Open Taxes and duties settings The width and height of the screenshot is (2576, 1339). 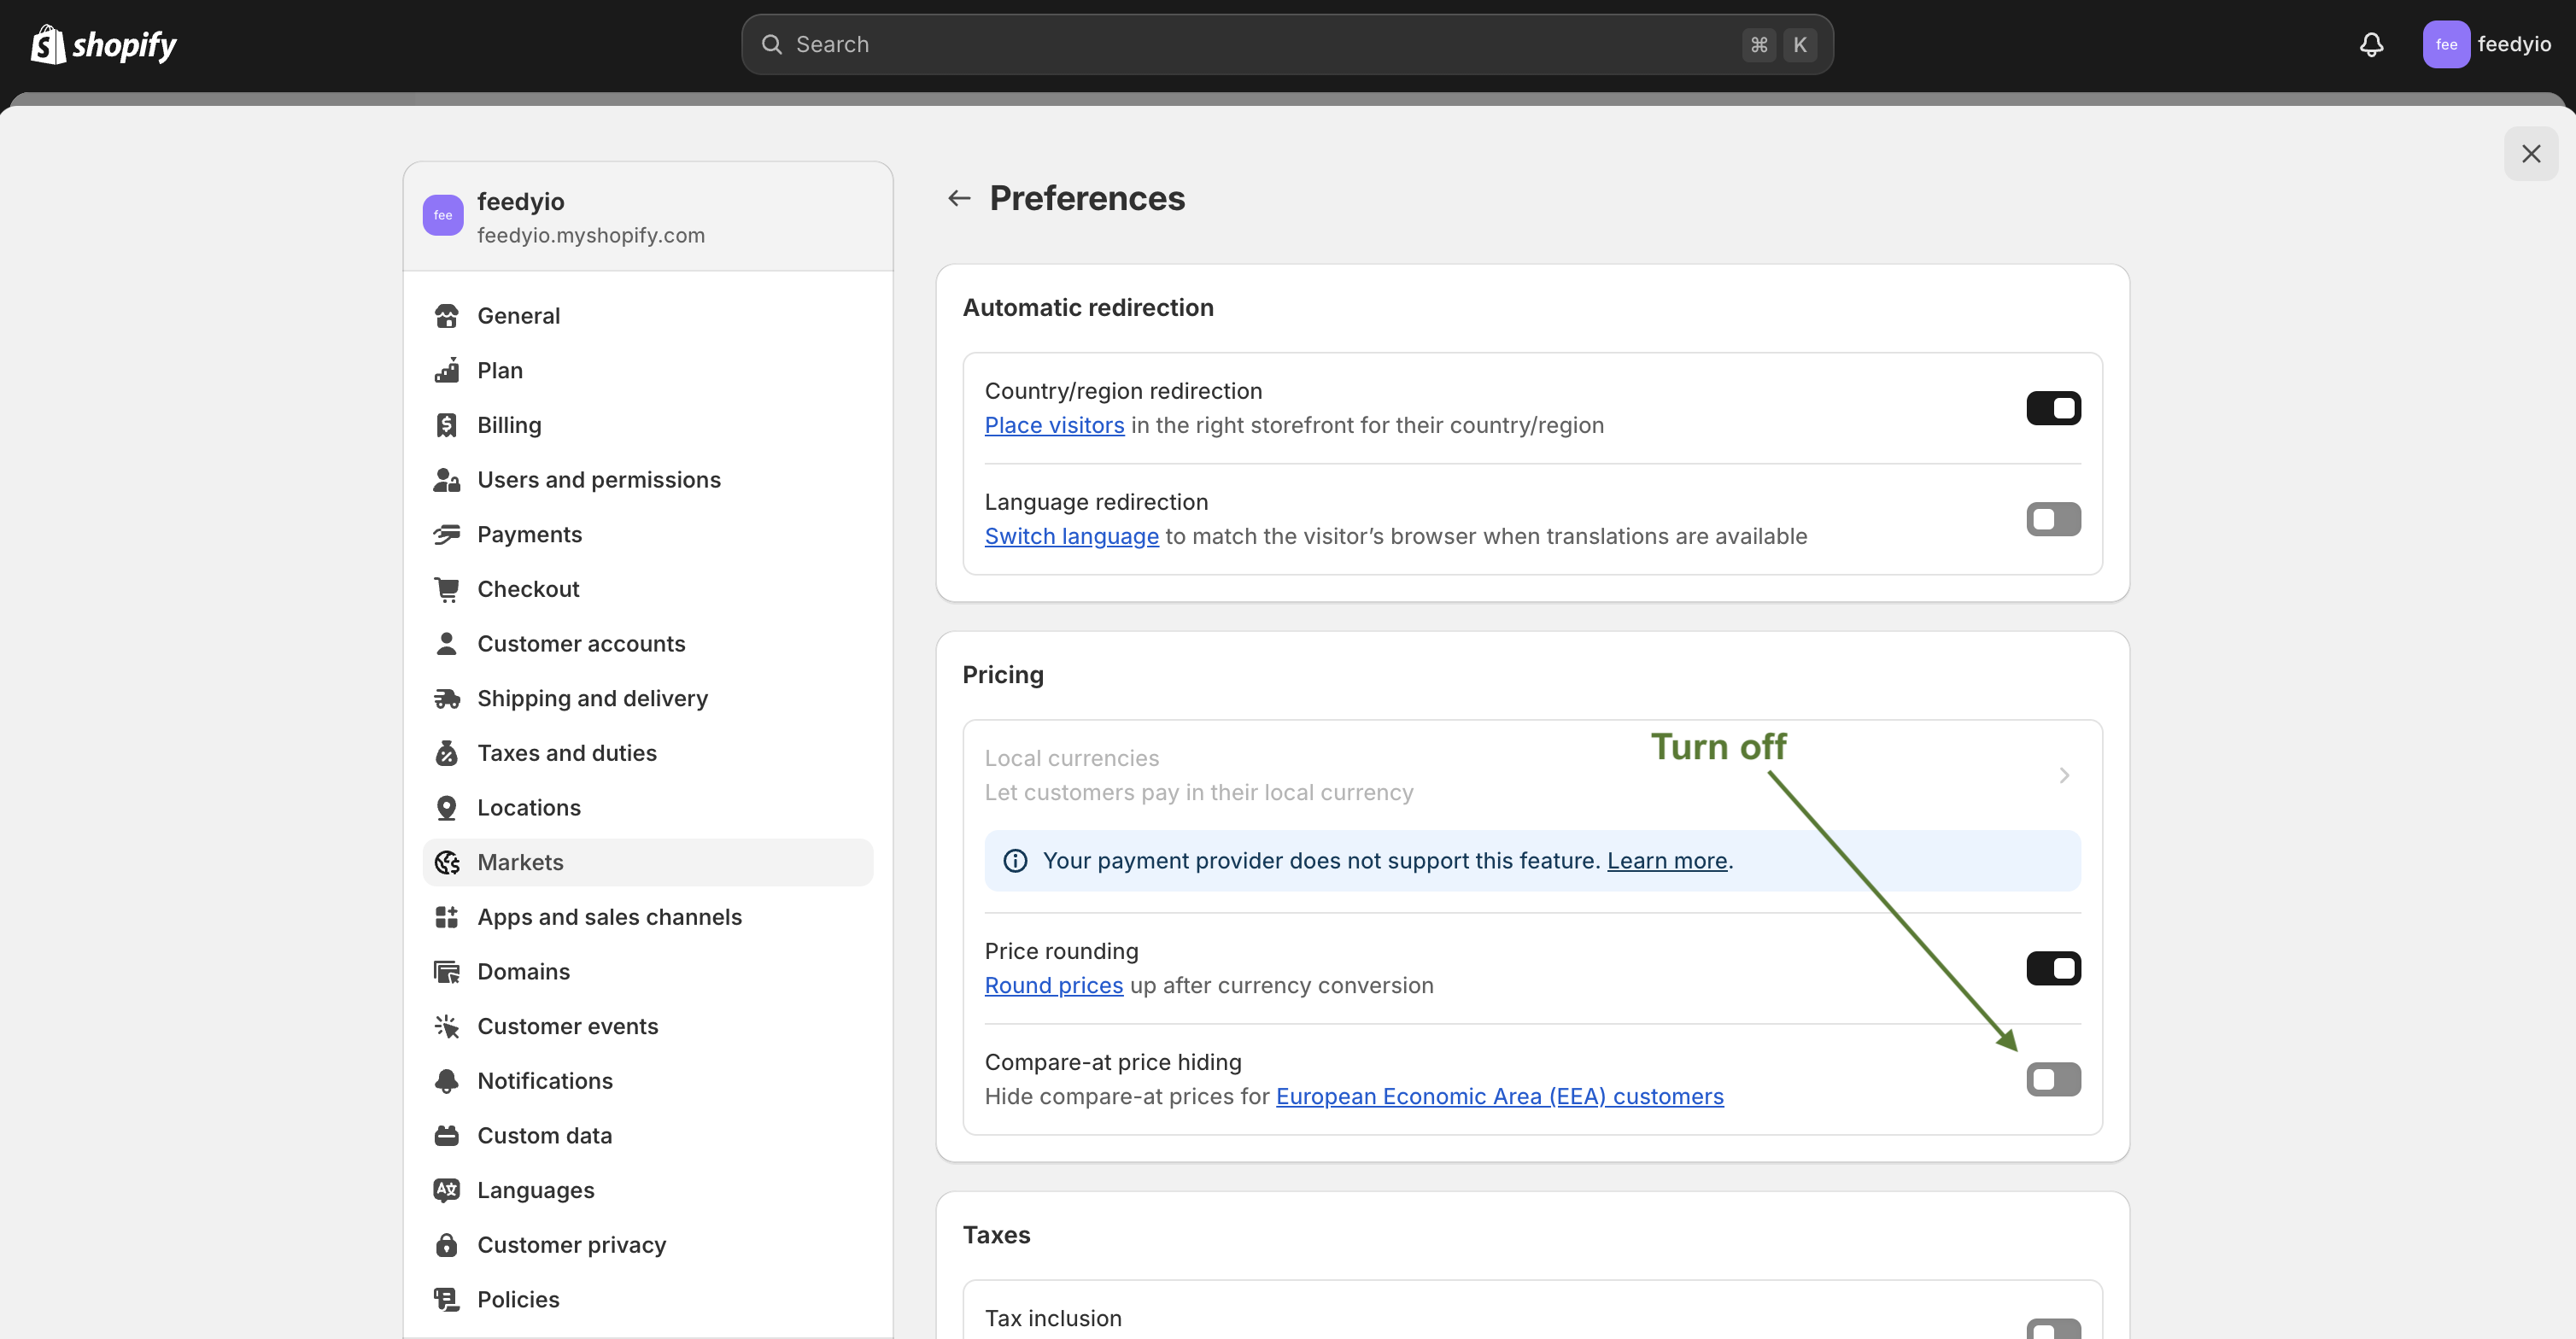coord(648,753)
